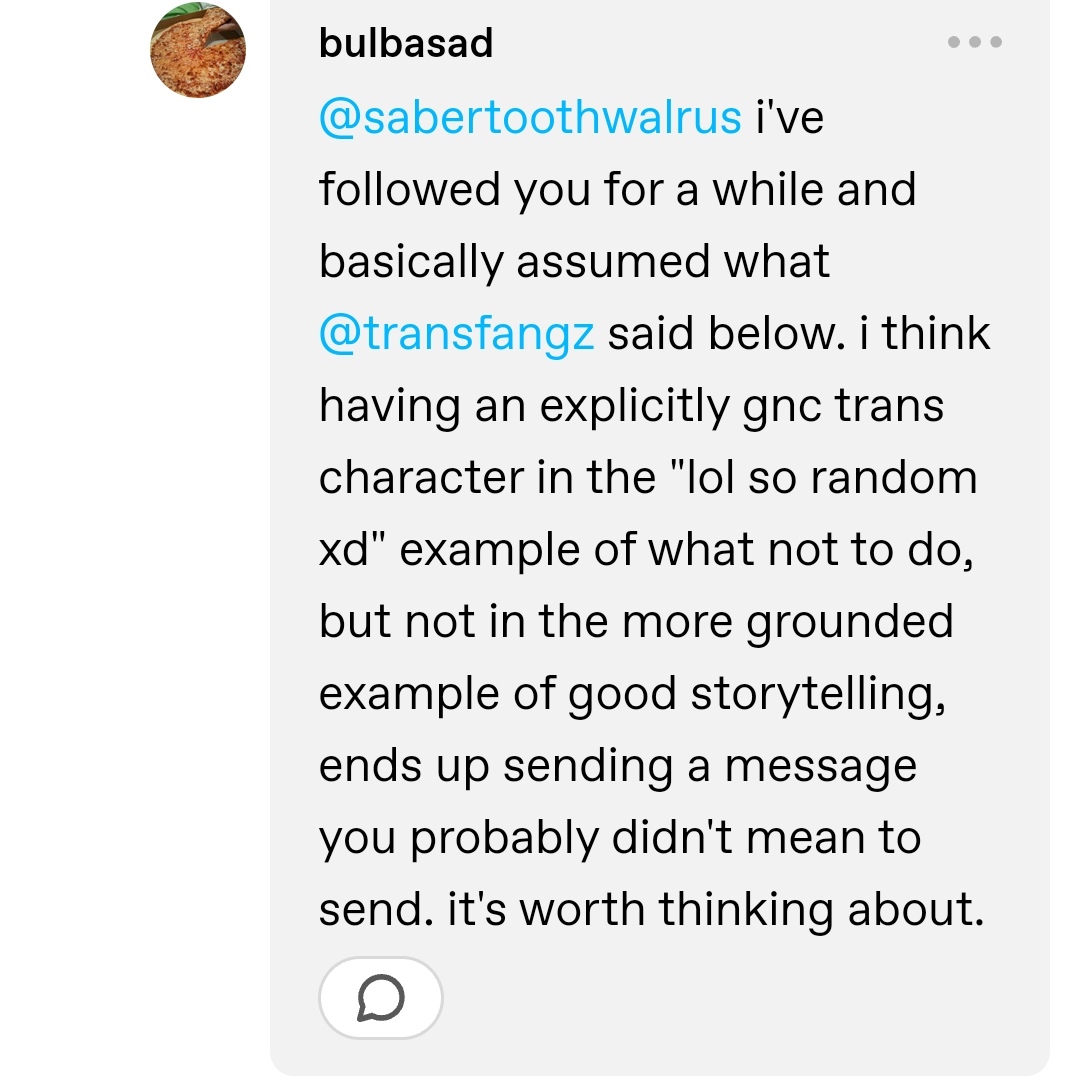Click the line "having an explicitly gnc trans"
Viewport: 1080px width, 1091px height.
pos(631,406)
